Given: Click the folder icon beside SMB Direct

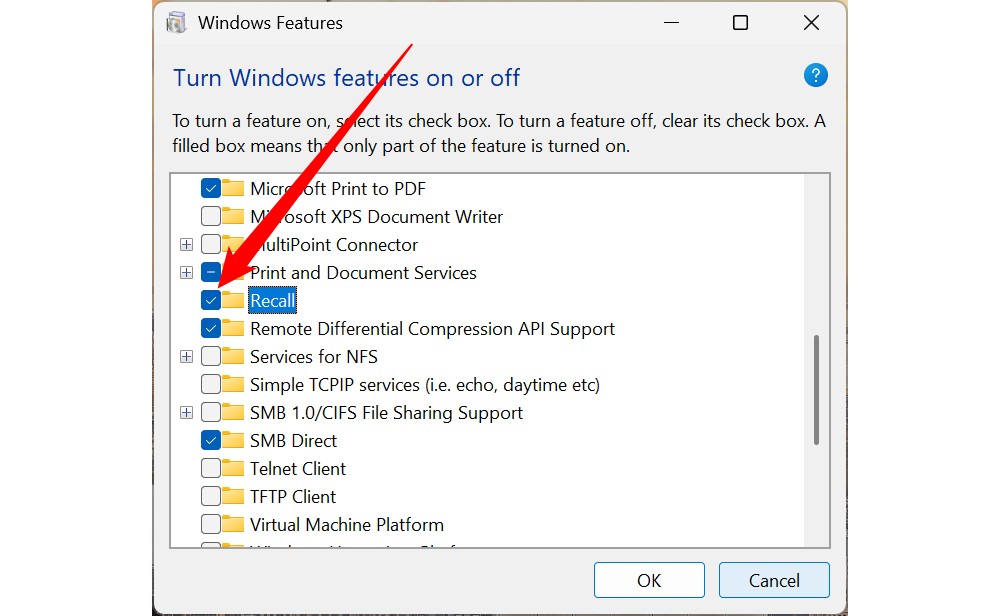Looking at the screenshot, I should (233, 440).
